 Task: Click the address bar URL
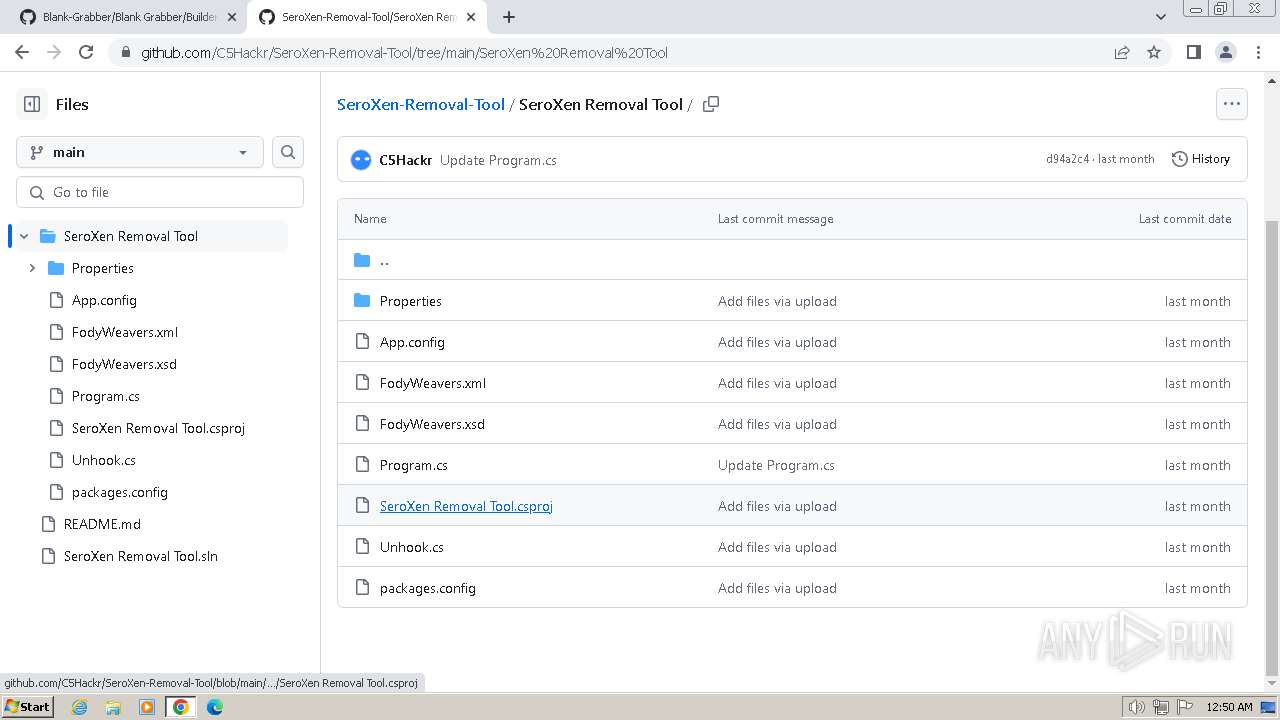point(404,53)
